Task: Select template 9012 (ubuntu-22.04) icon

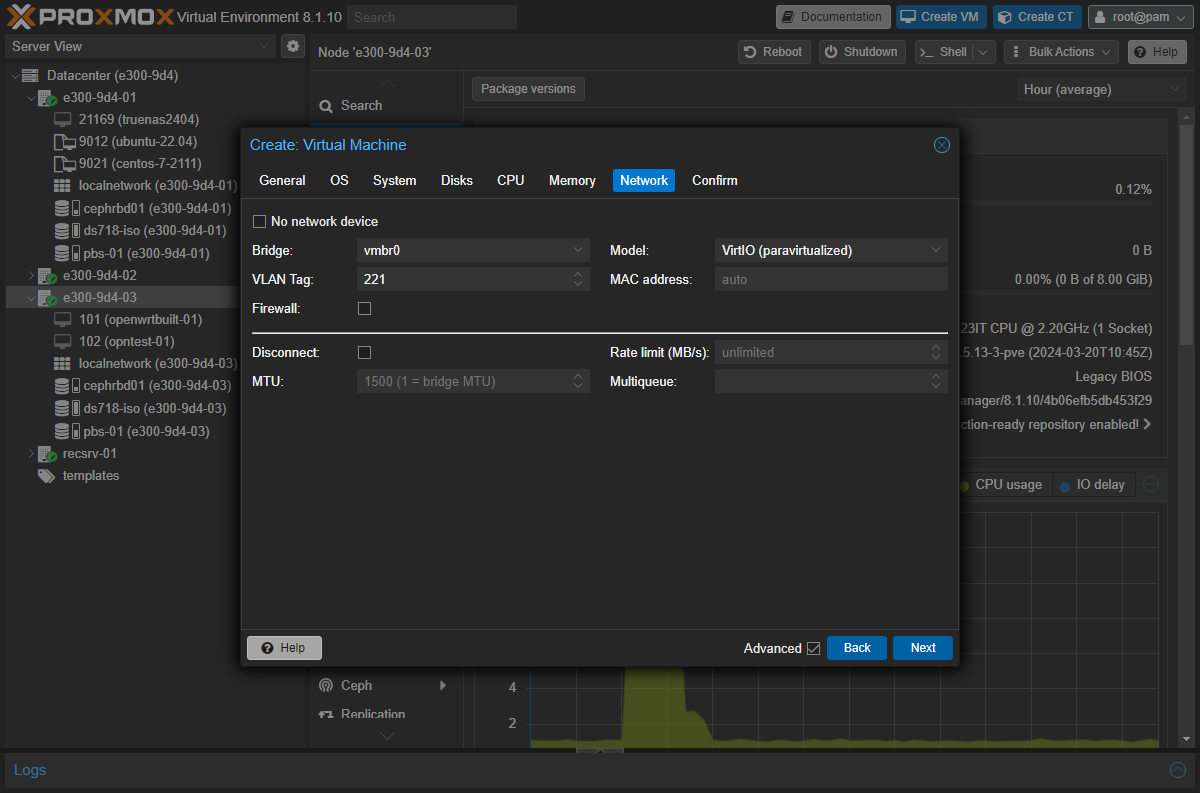Action: click(64, 142)
